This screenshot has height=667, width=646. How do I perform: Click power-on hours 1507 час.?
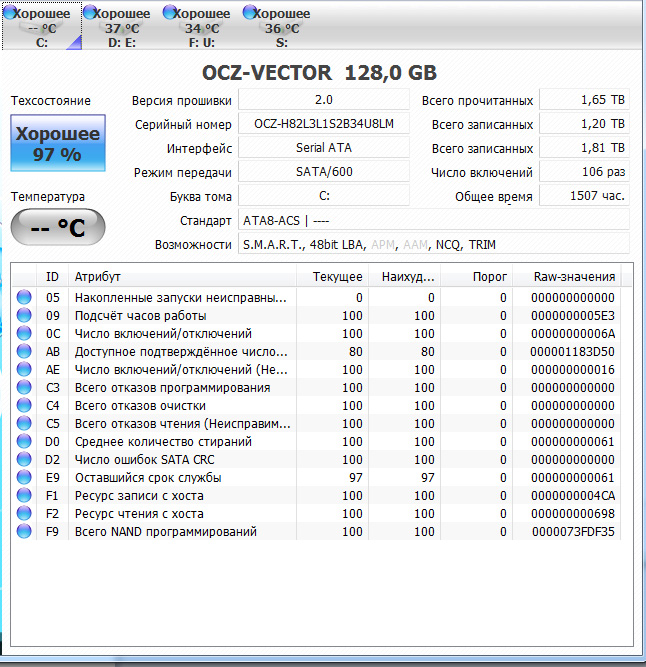pos(584,196)
